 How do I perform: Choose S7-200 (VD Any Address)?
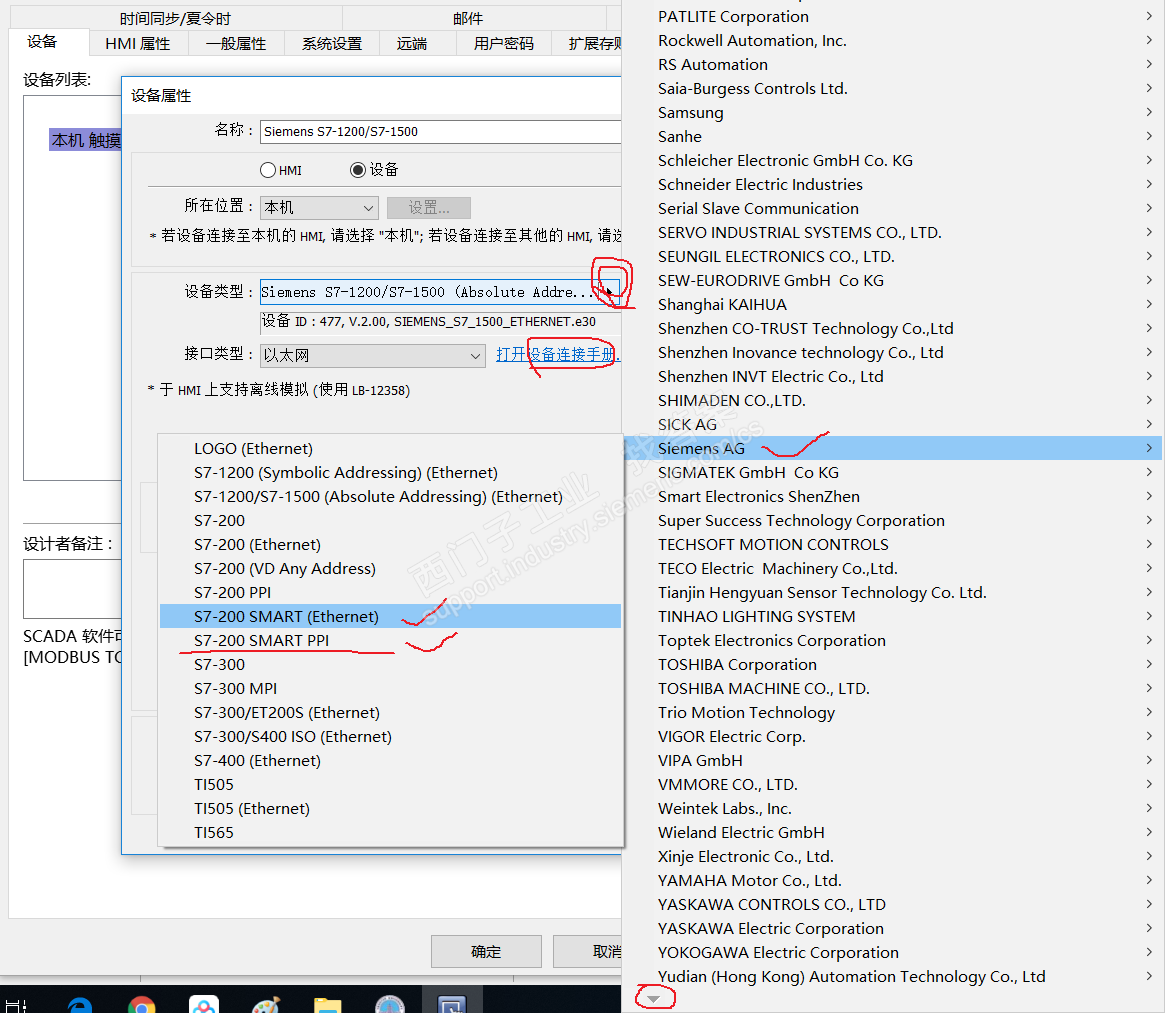391,569
